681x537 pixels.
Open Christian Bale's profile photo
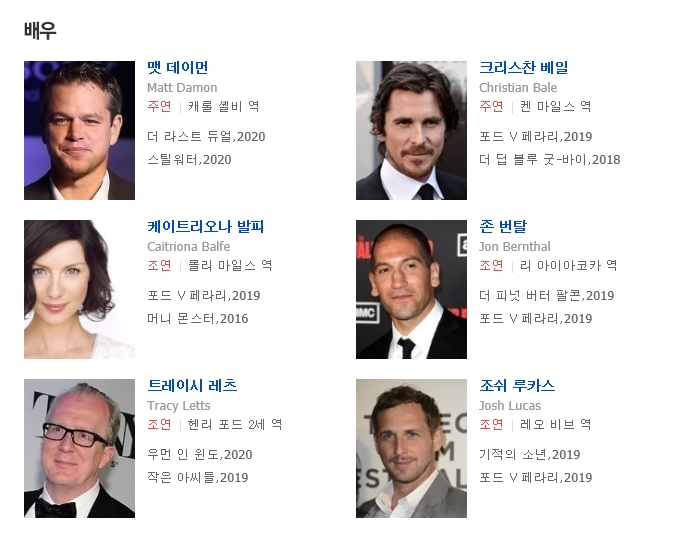411,130
